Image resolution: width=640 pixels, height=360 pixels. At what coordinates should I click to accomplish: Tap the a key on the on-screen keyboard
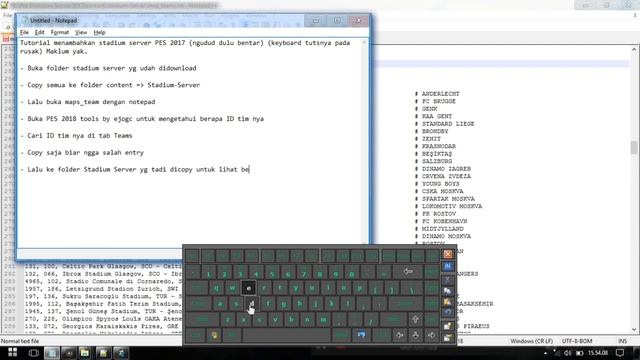220,304
